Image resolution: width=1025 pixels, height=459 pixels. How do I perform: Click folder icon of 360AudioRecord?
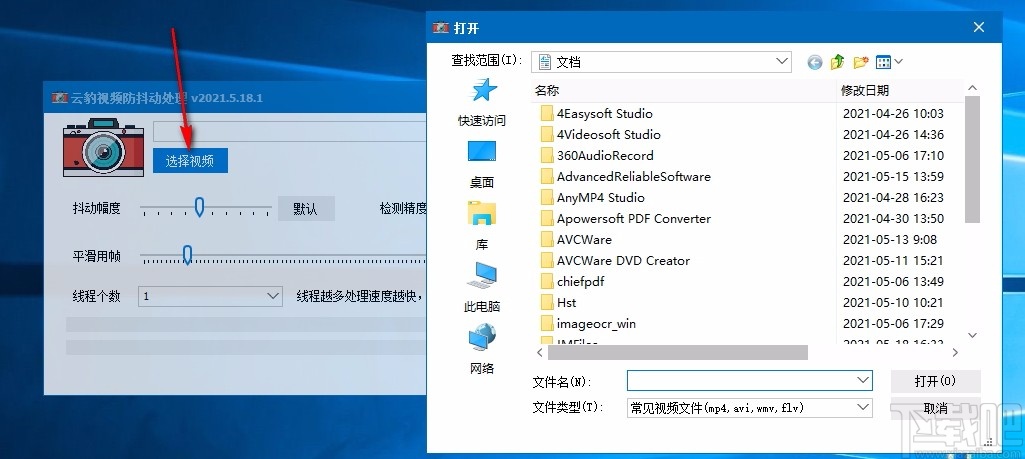(x=546, y=156)
